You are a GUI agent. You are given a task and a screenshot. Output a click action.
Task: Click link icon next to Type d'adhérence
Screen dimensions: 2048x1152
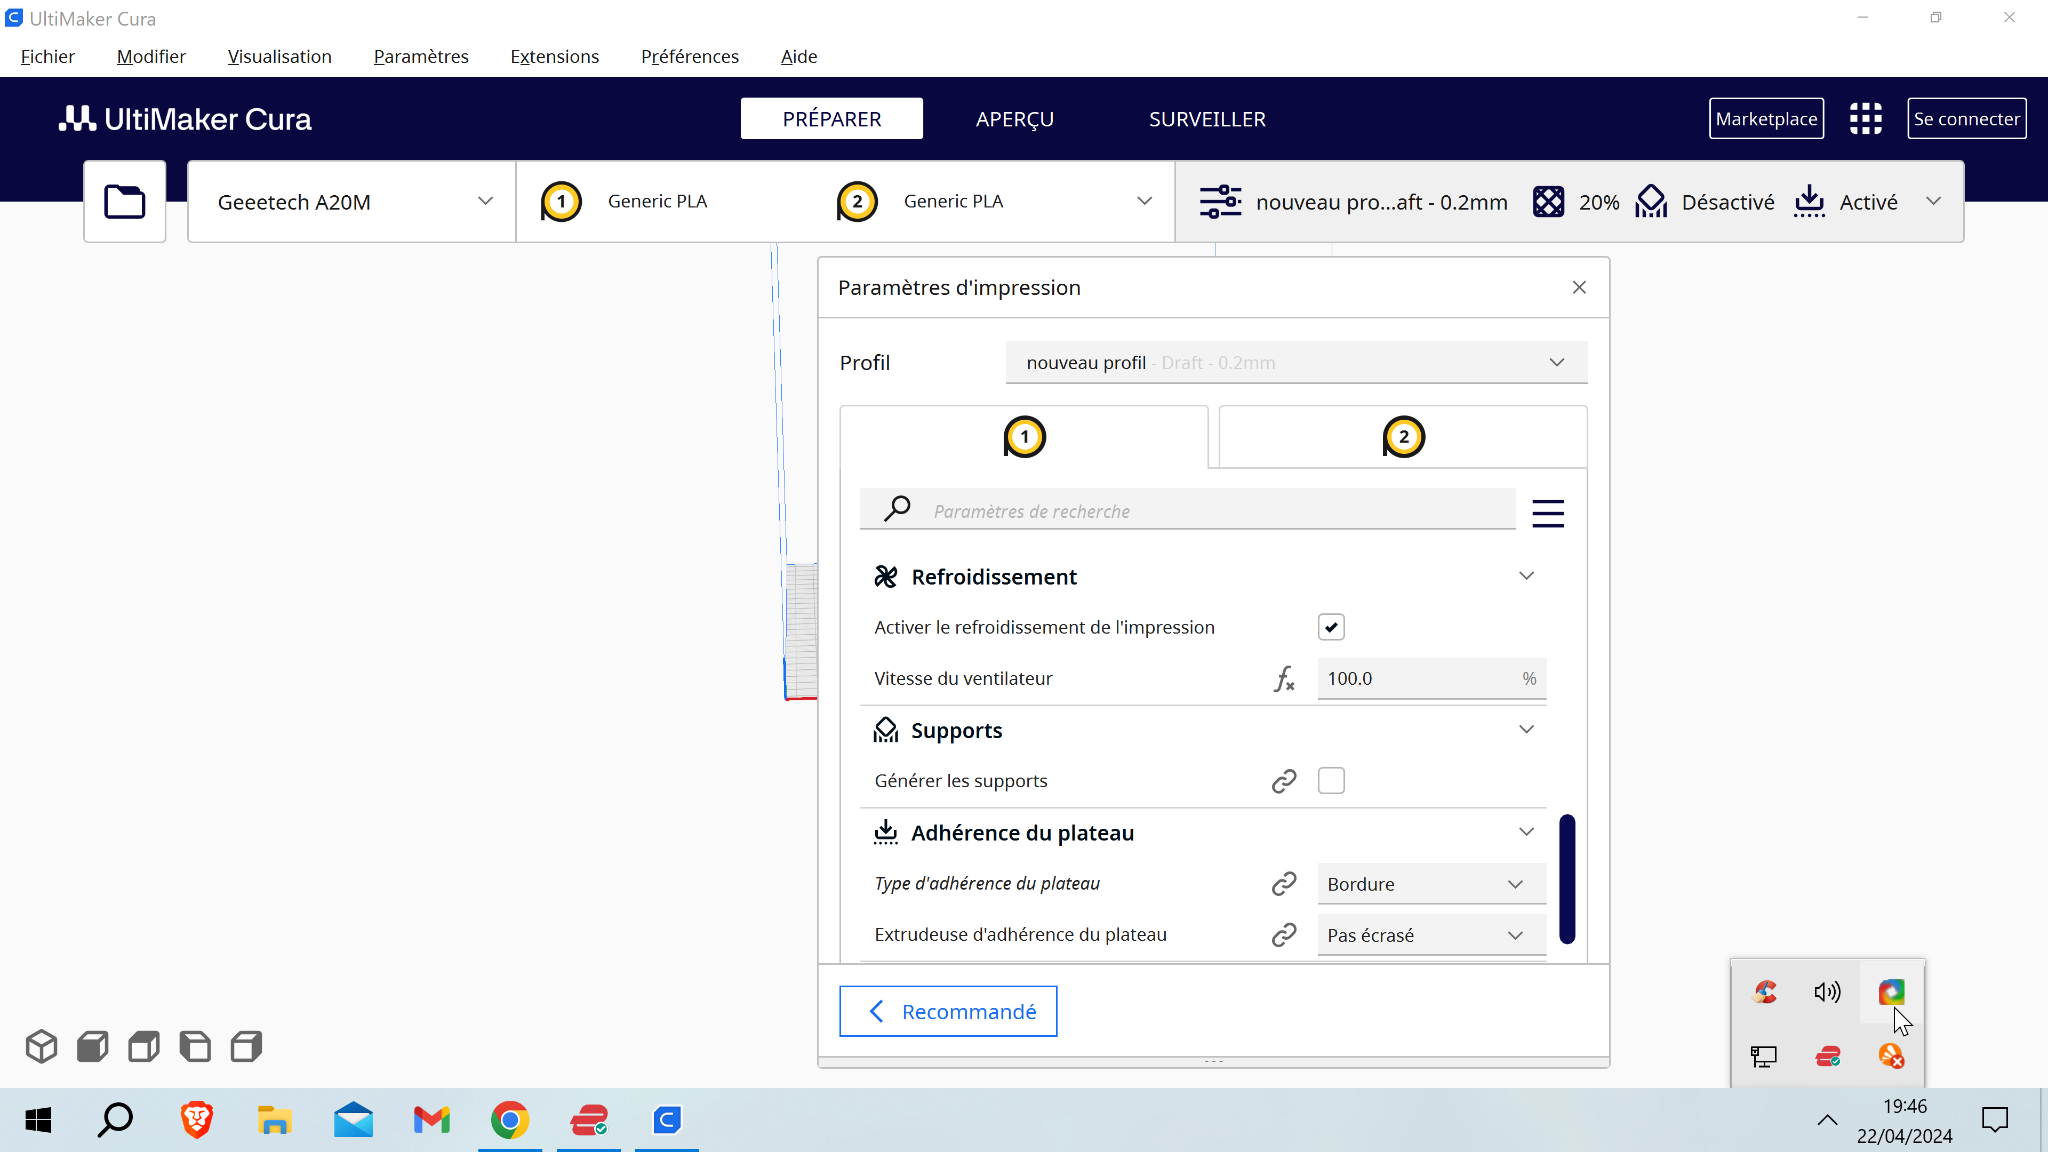[1284, 884]
